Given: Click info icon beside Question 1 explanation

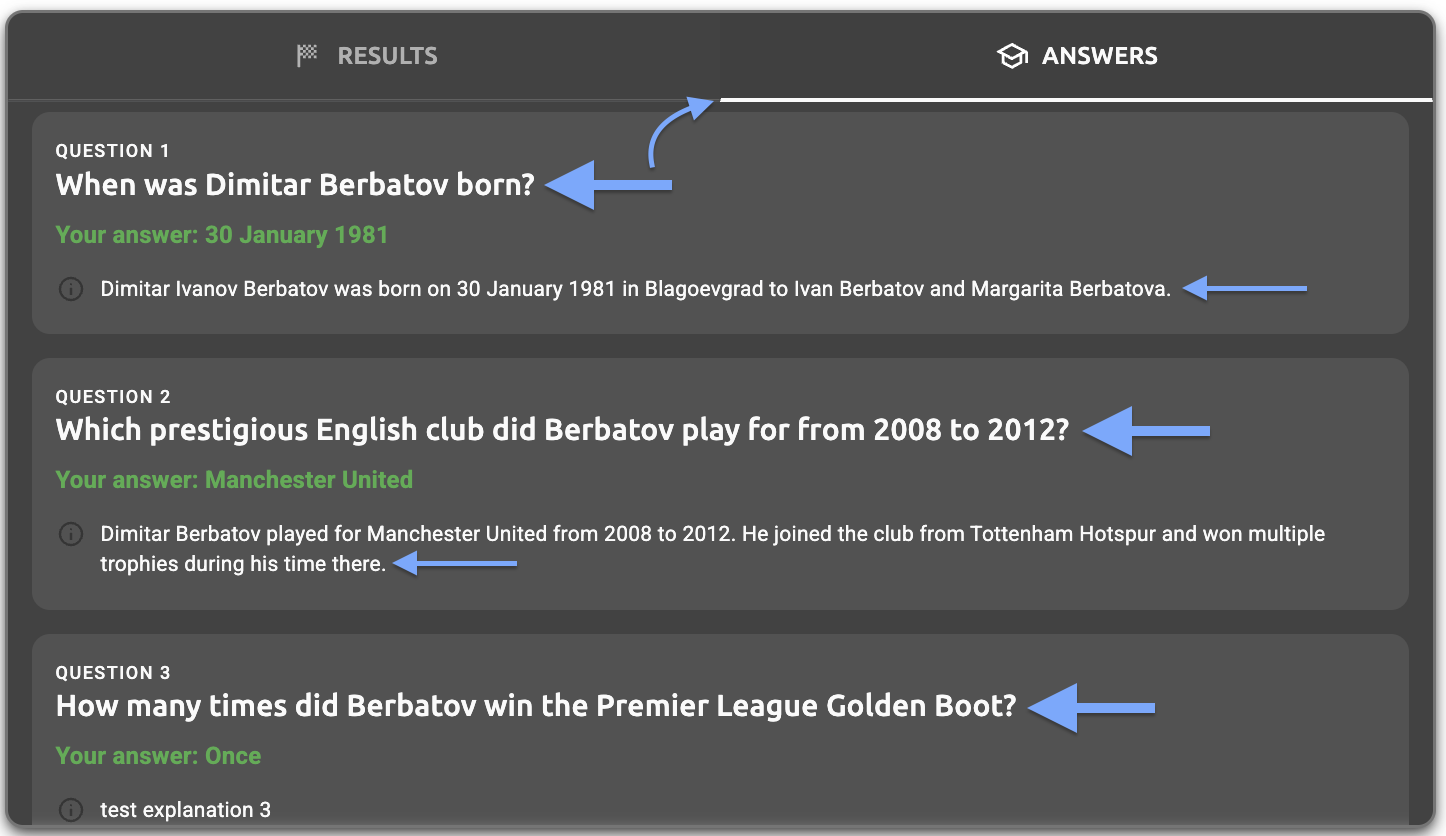Looking at the screenshot, I should 71,290.
